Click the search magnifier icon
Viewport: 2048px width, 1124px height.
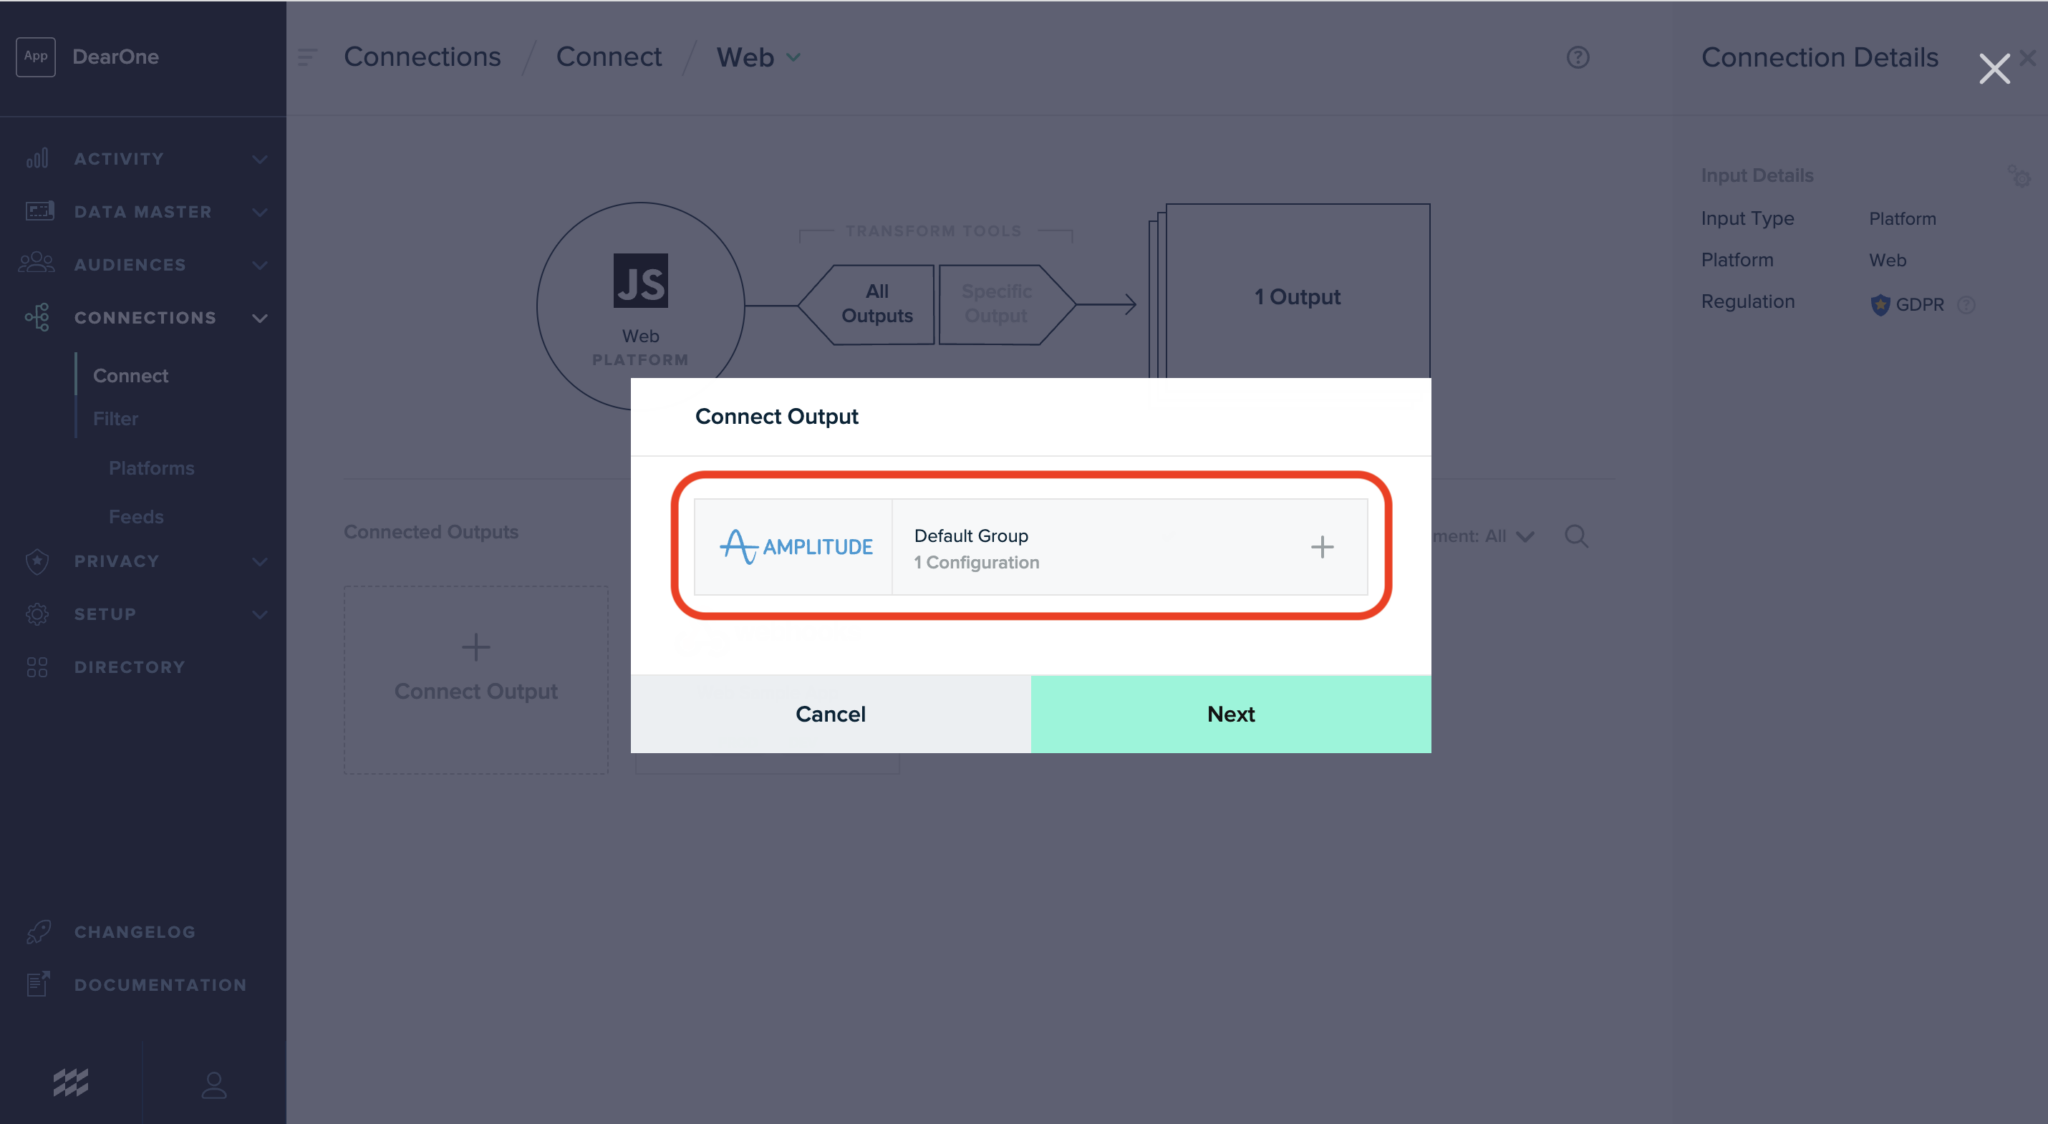pos(1576,537)
